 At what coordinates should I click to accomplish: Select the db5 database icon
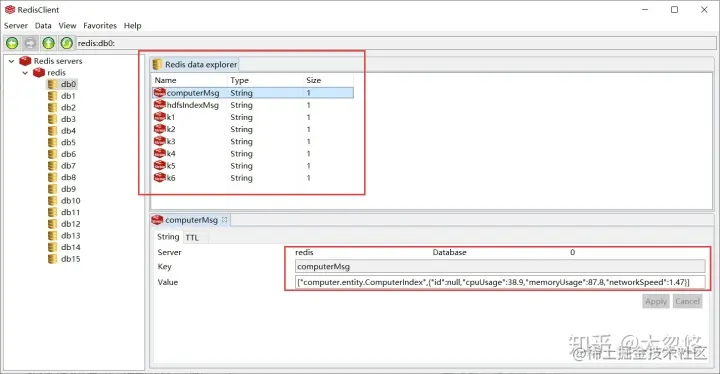tap(52, 142)
